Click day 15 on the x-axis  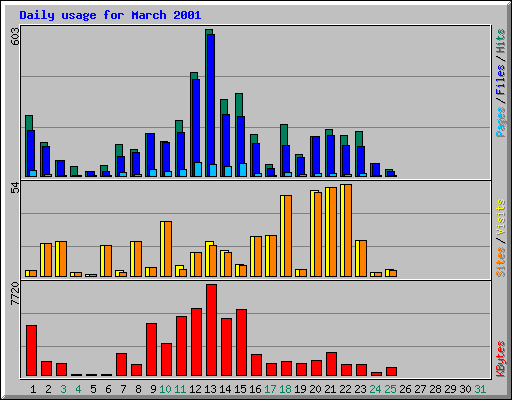[240, 389]
